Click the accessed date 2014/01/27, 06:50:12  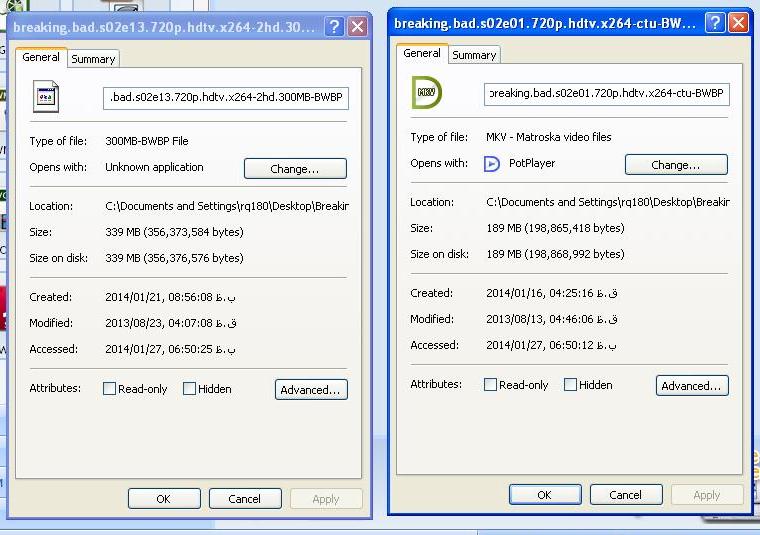[551, 346]
